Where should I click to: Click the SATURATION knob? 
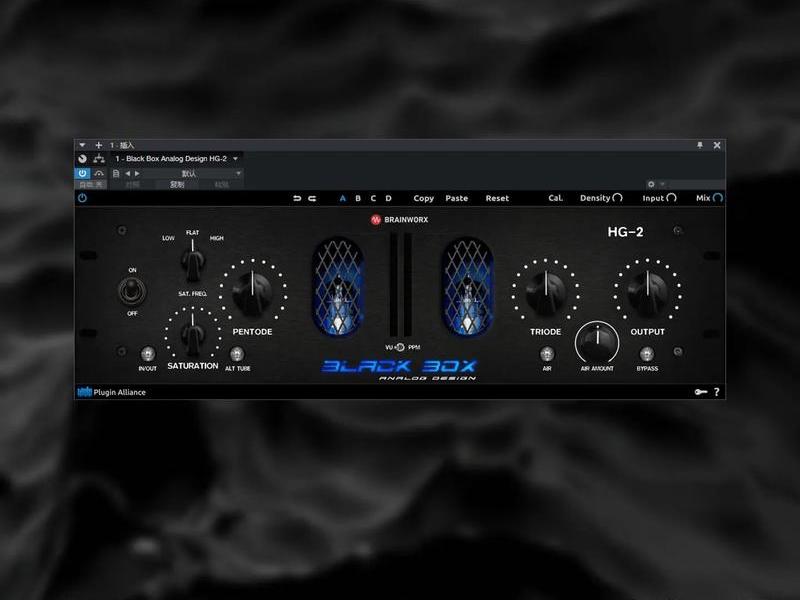coord(193,335)
